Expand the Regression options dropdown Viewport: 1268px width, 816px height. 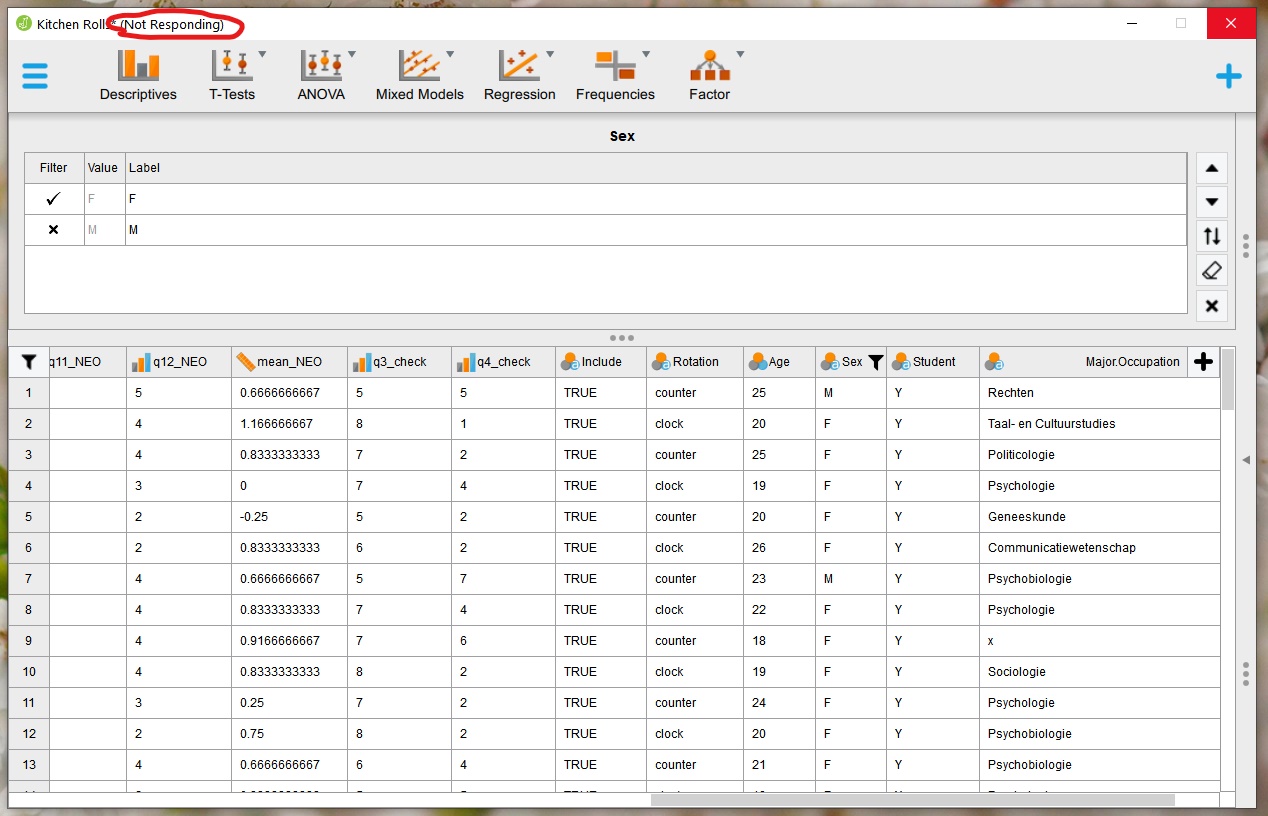(x=548, y=55)
